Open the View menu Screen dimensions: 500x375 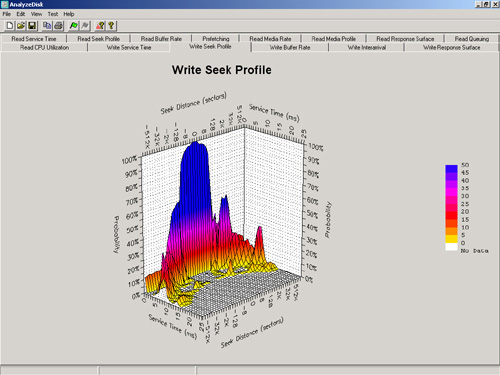pos(36,14)
